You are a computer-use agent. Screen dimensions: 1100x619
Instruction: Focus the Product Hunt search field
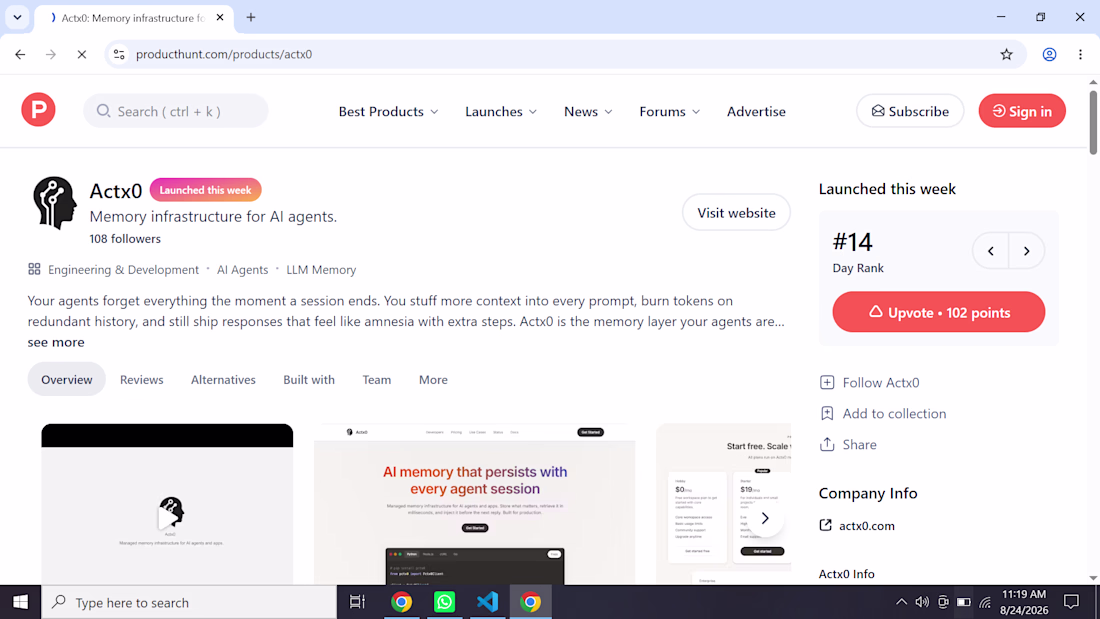coord(175,111)
